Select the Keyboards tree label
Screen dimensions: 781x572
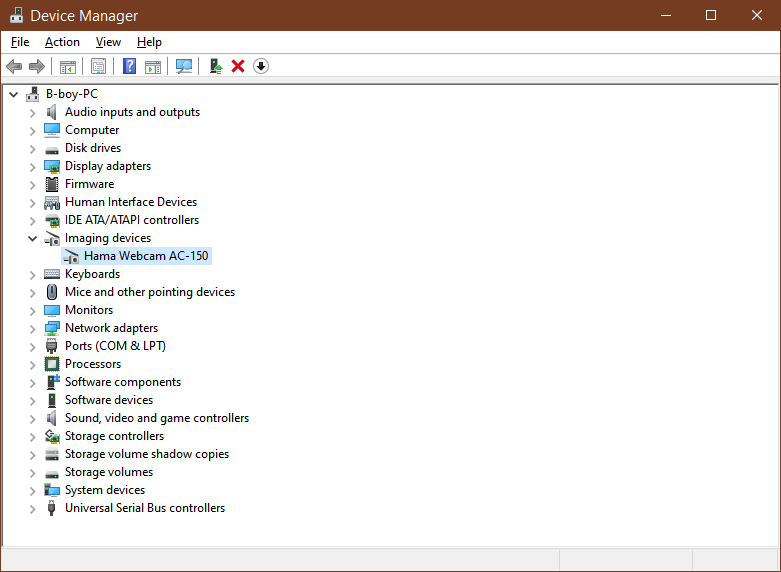93,274
